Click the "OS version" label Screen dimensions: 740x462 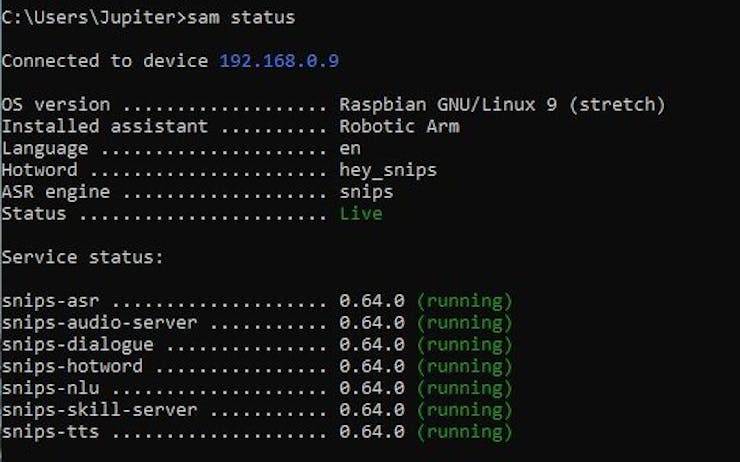56,104
